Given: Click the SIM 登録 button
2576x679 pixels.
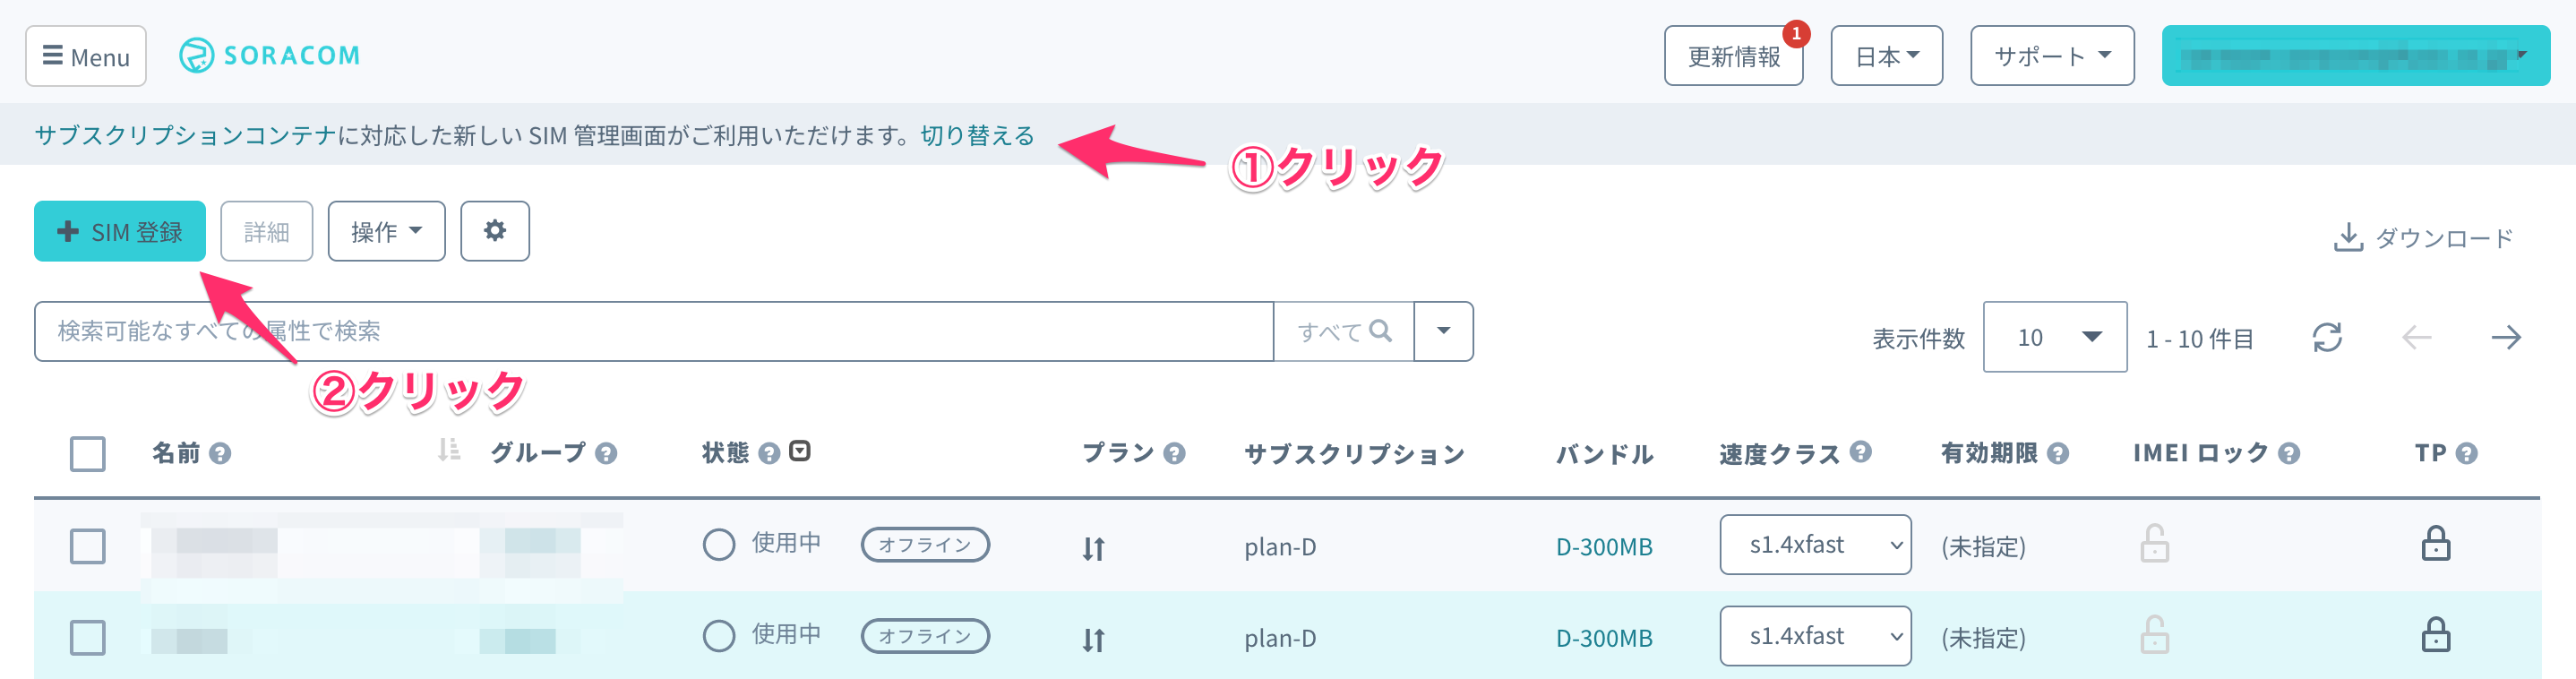Looking at the screenshot, I should 120,231.
